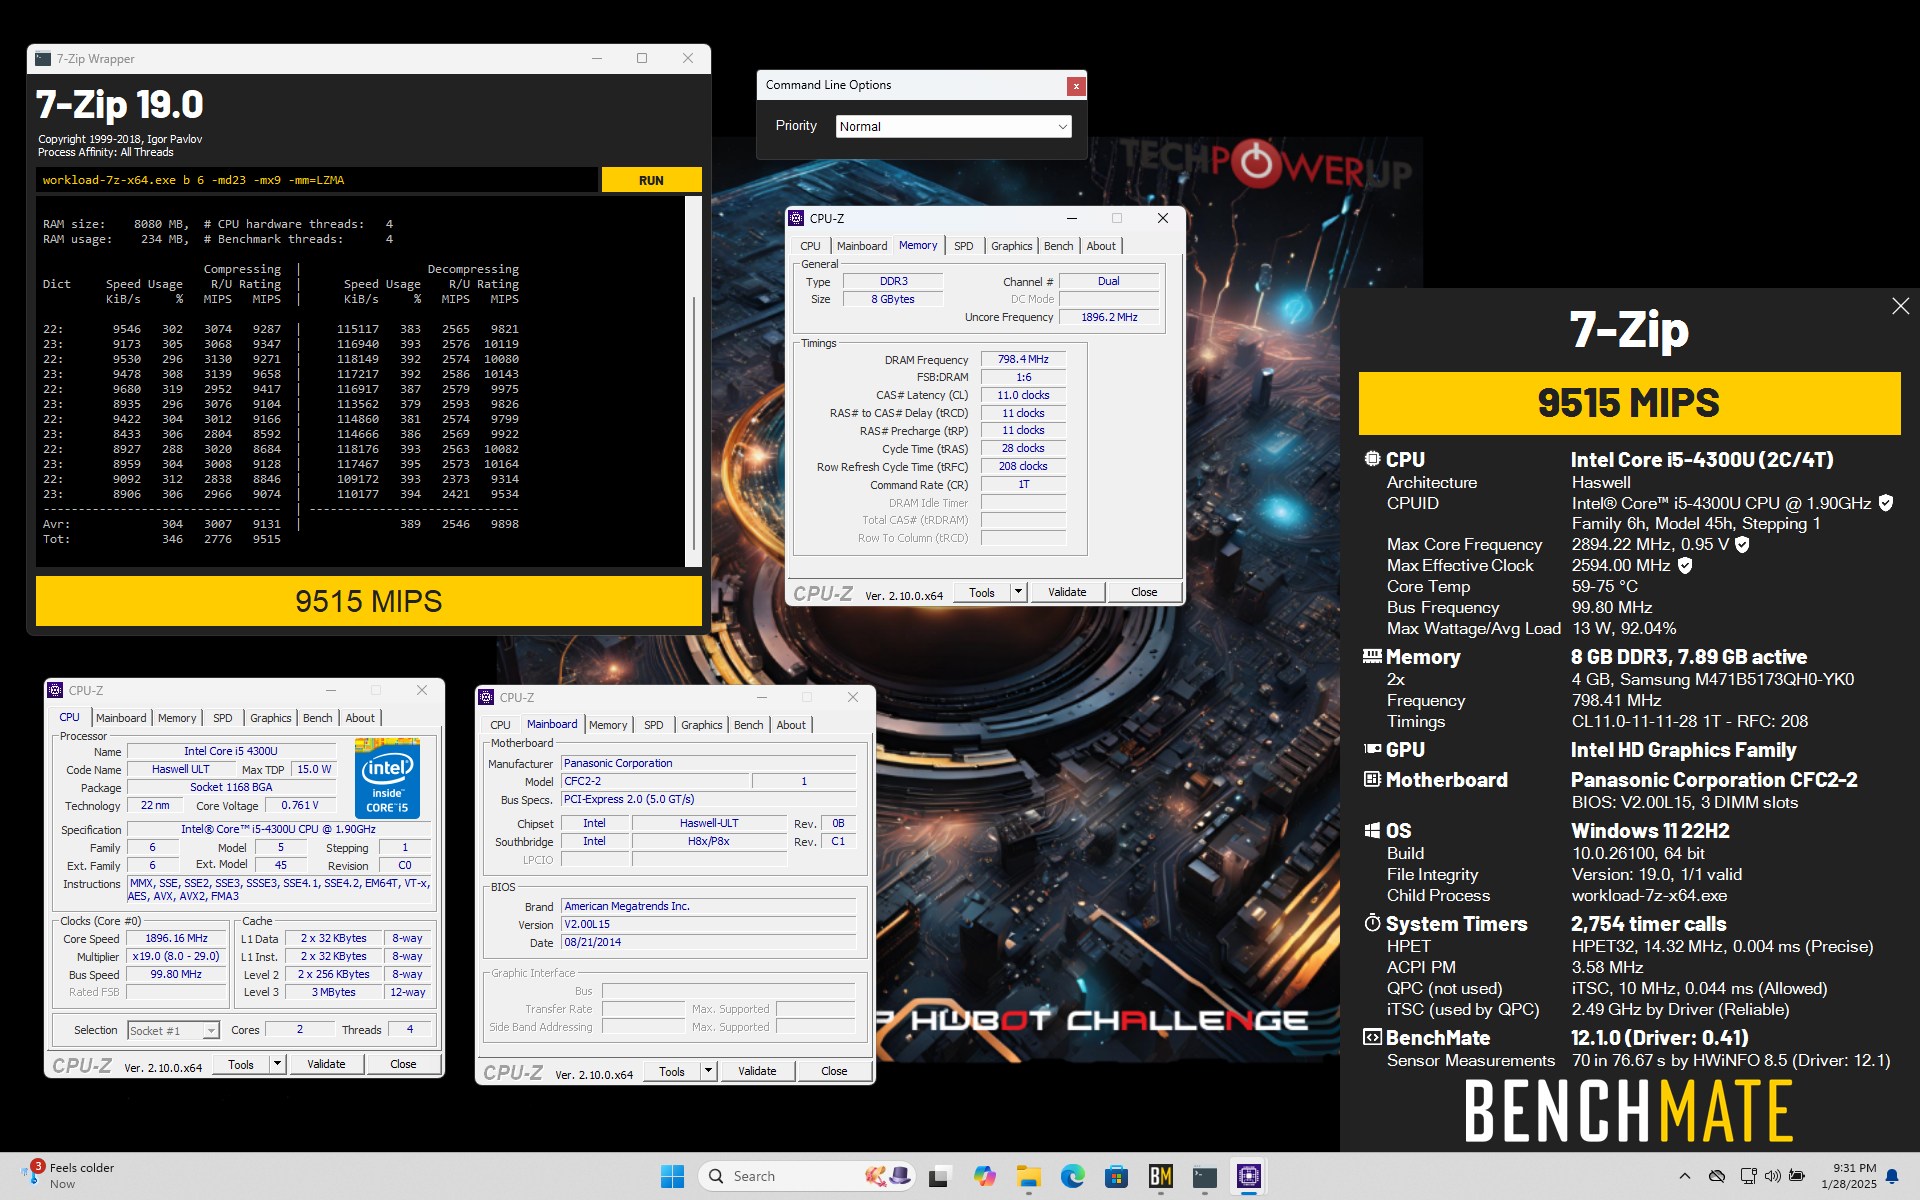Click Tools button in CPU-Z Memory window
1920x1200 pixels.
click(982, 592)
